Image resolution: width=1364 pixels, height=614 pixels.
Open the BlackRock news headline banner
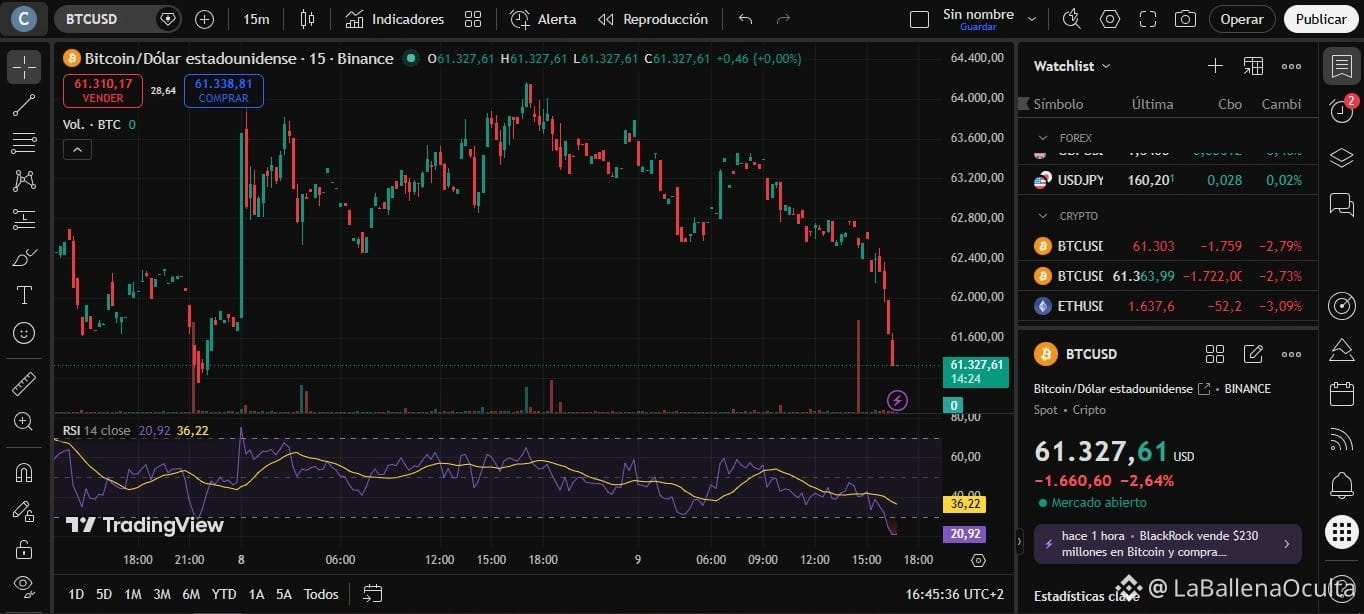coord(1168,544)
